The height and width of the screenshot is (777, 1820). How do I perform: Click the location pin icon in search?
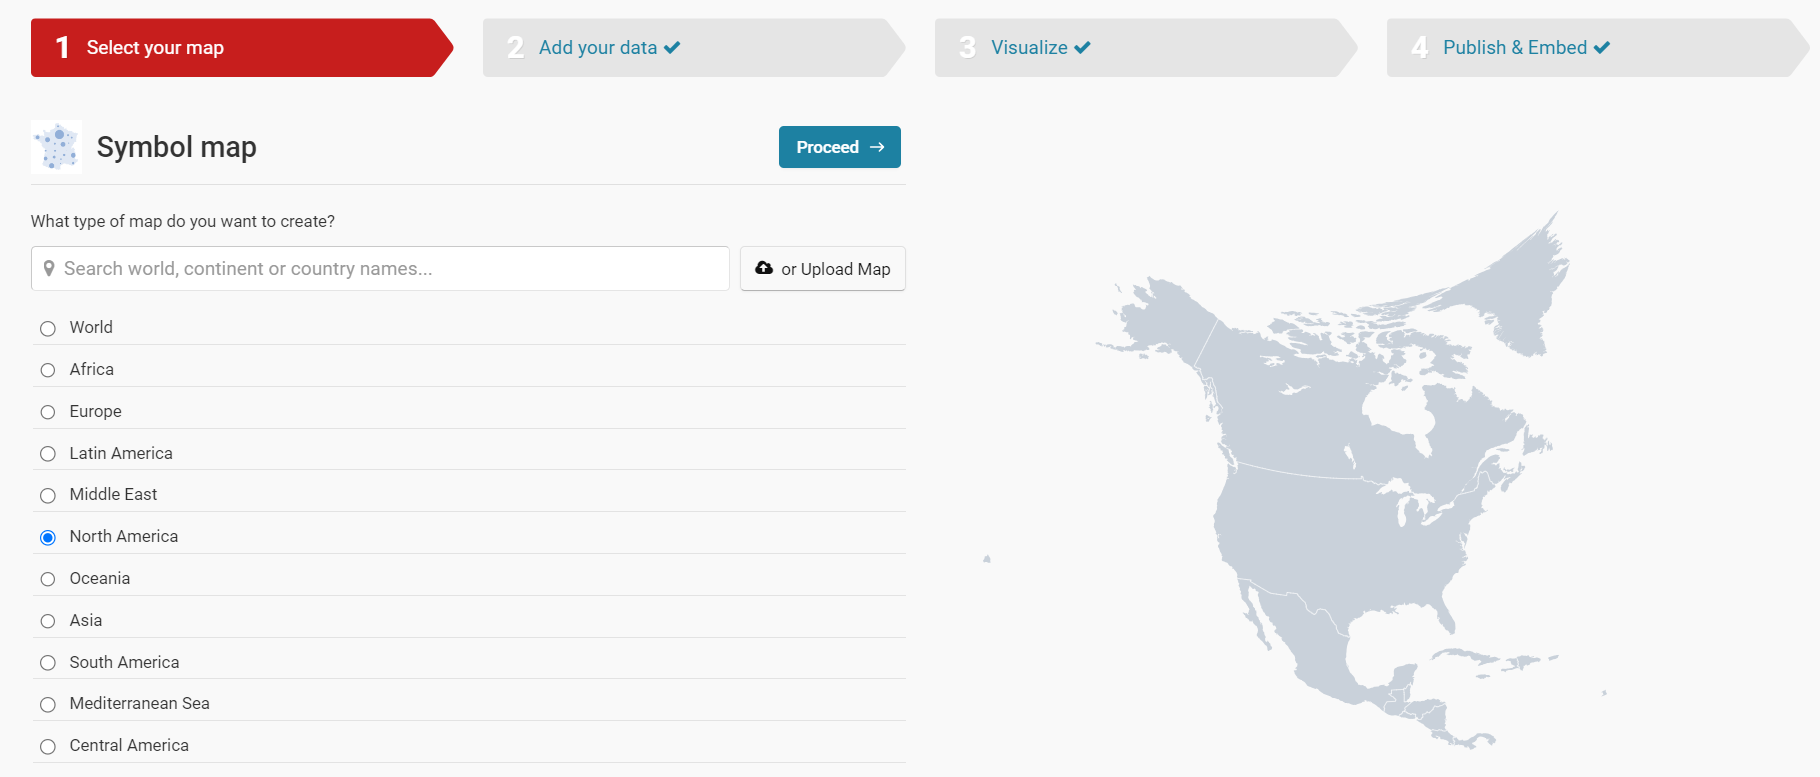49,268
